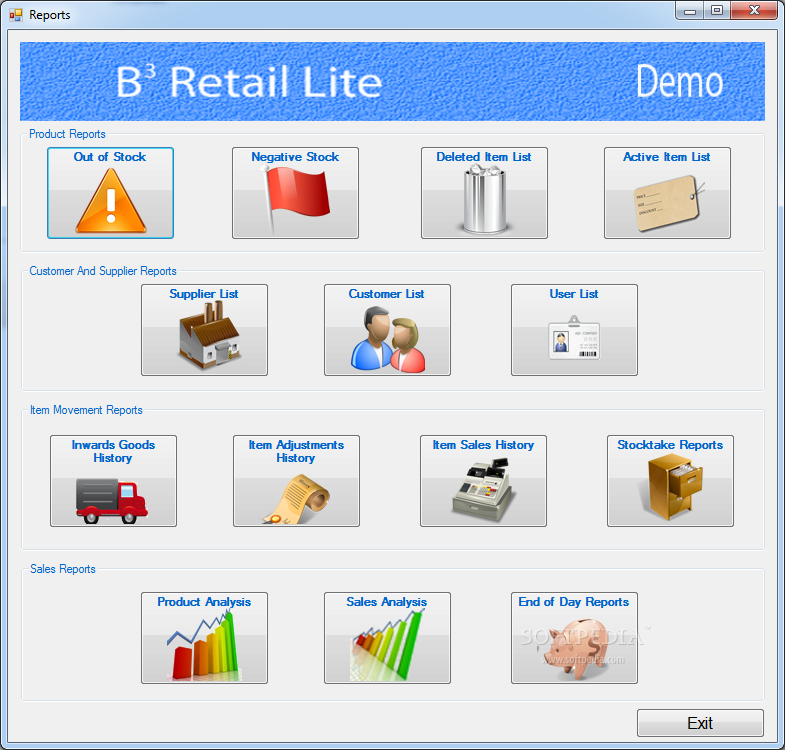This screenshot has height=750, width=785.
Task: Click the Exit button
Action: pyautogui.click(x=700, y=723)
